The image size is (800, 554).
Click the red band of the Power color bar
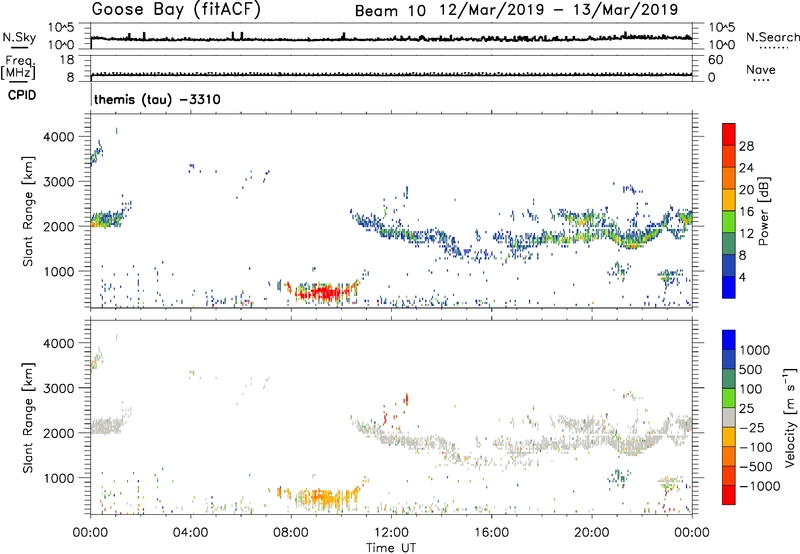pos(729,134)
